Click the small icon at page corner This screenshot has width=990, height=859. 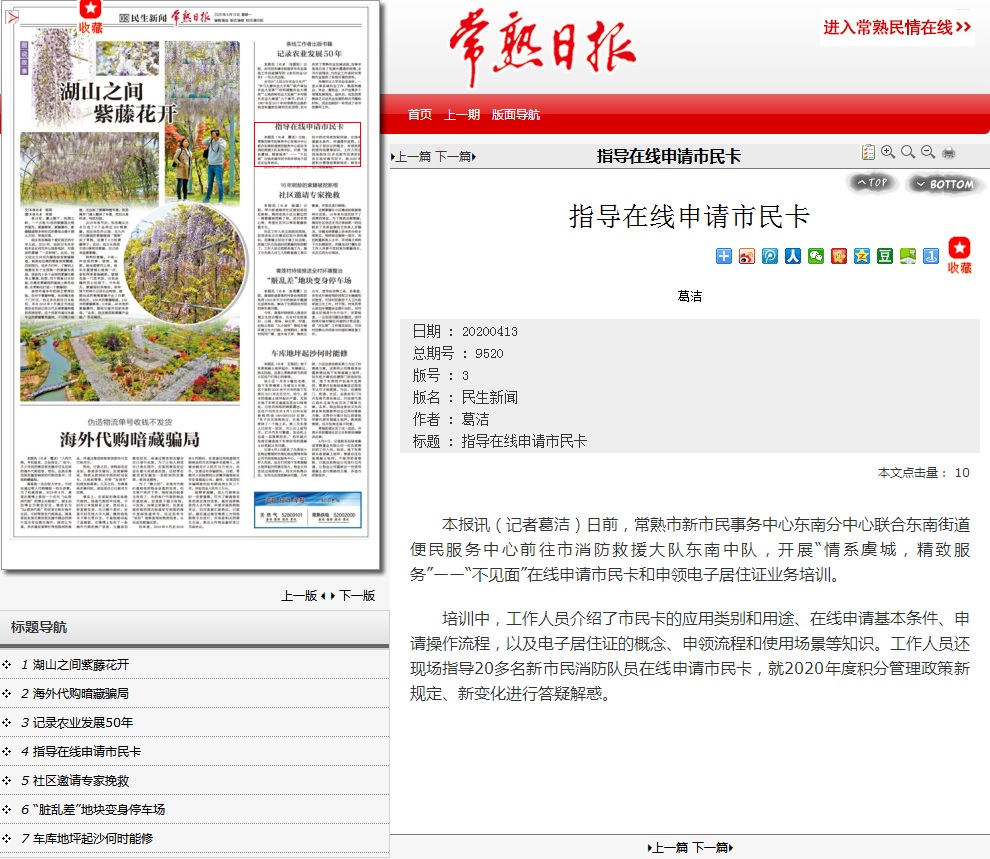point(11,16)
